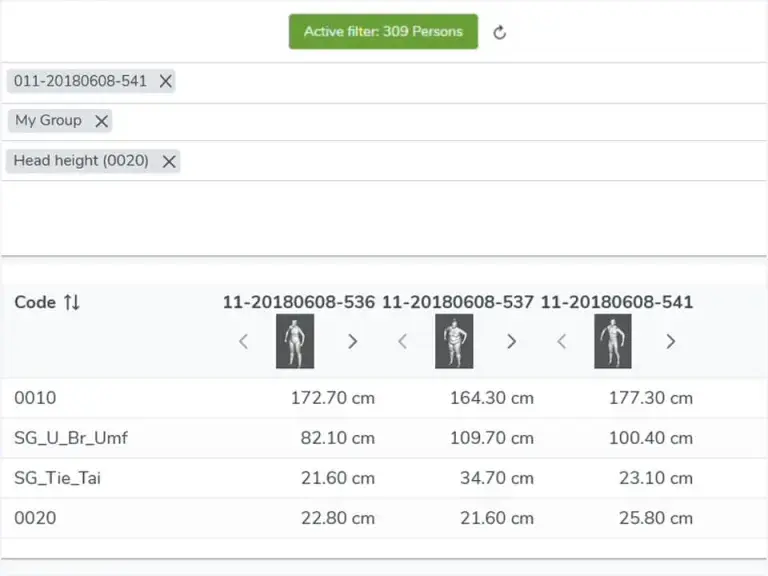Click the 21.60 cm SG_Tie_Tai value

point(338,478)
